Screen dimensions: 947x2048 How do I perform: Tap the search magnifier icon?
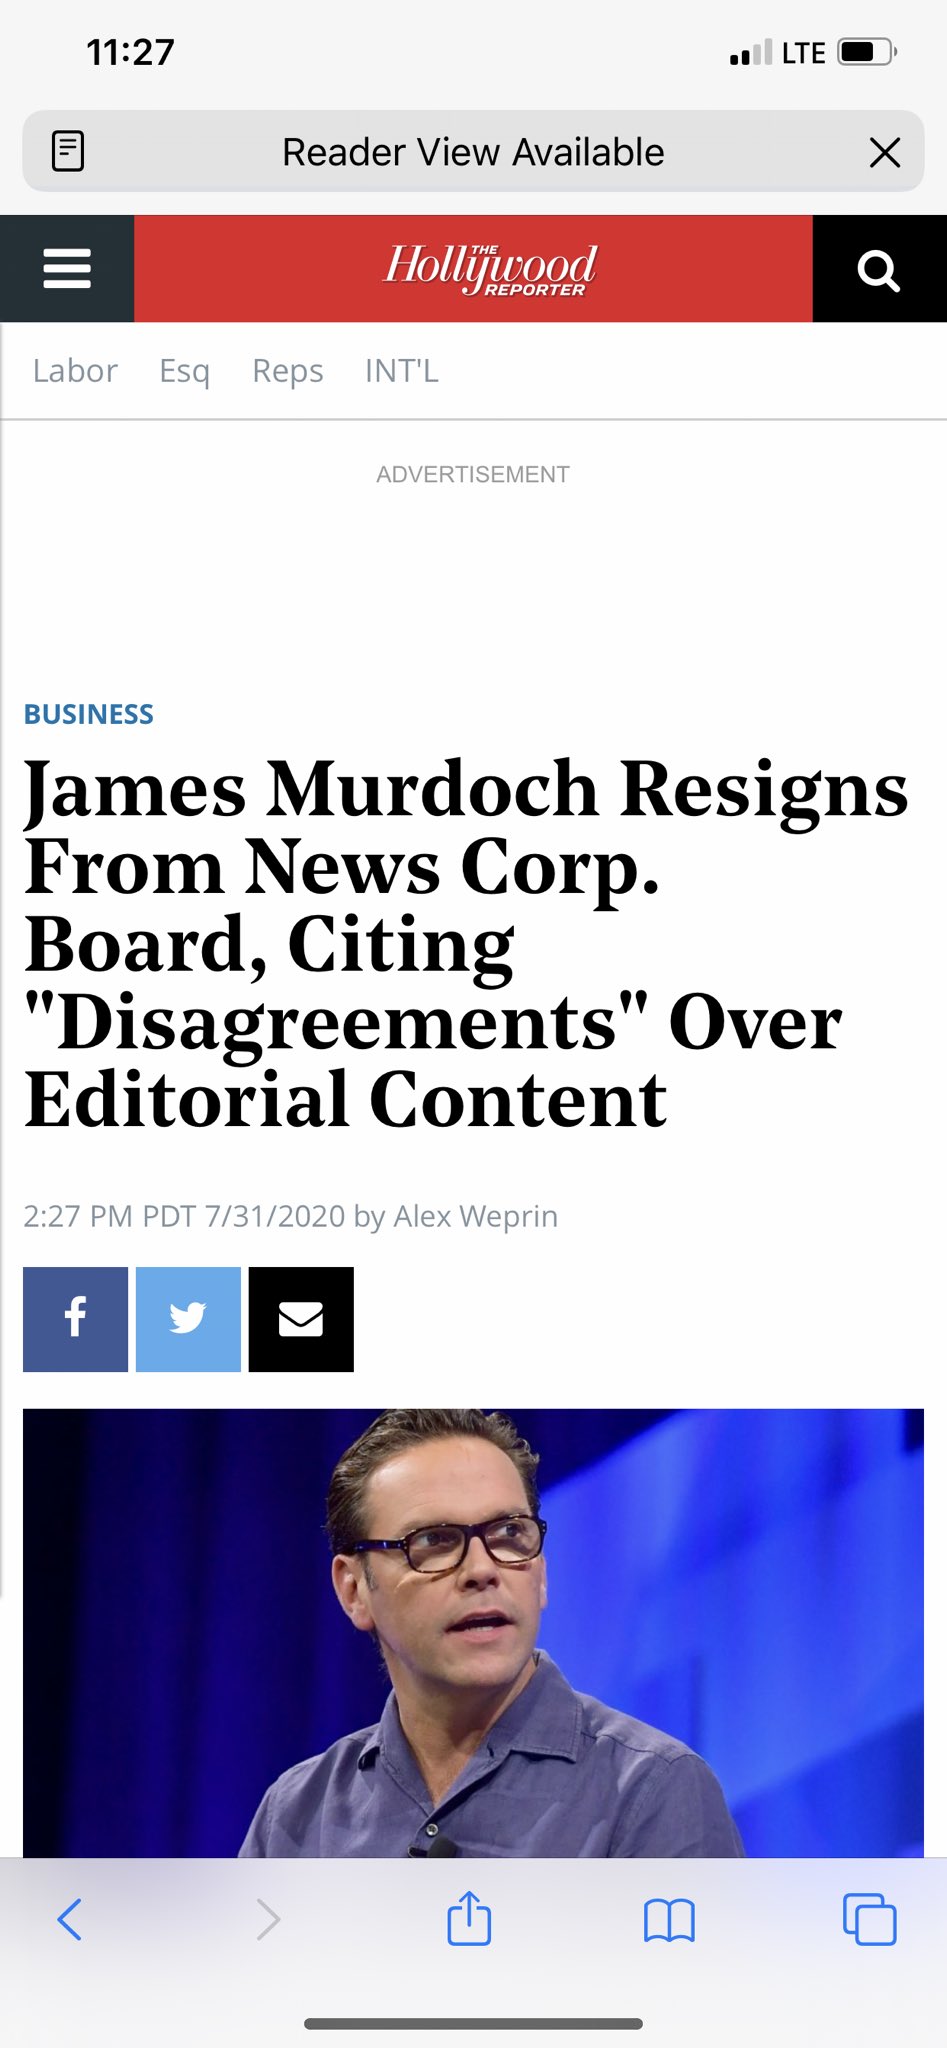[x=879, y=269]
